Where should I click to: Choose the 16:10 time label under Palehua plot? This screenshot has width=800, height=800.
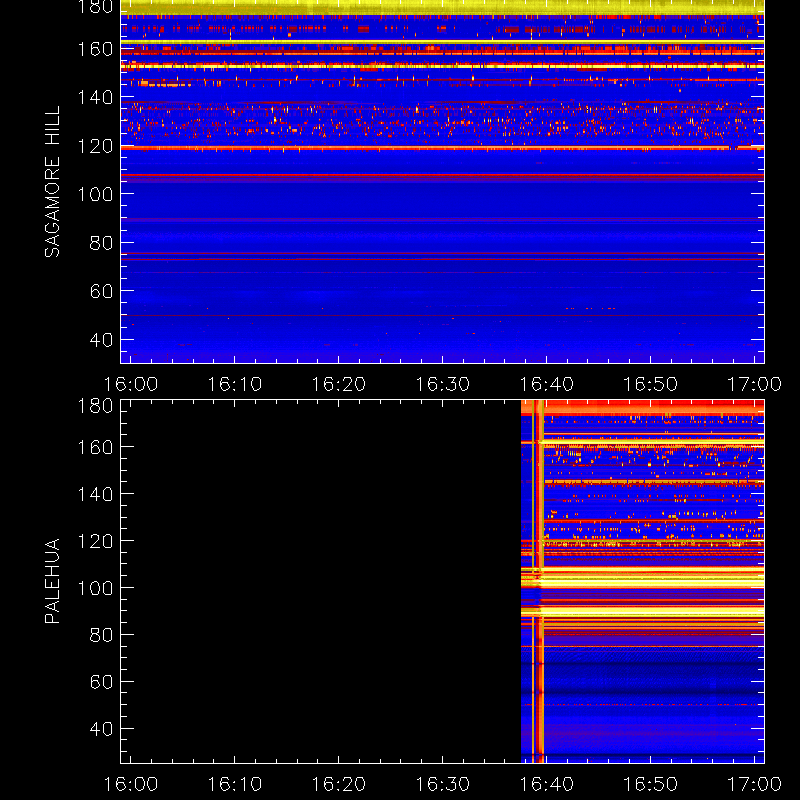pyautogui.click(x=235, y=784)
